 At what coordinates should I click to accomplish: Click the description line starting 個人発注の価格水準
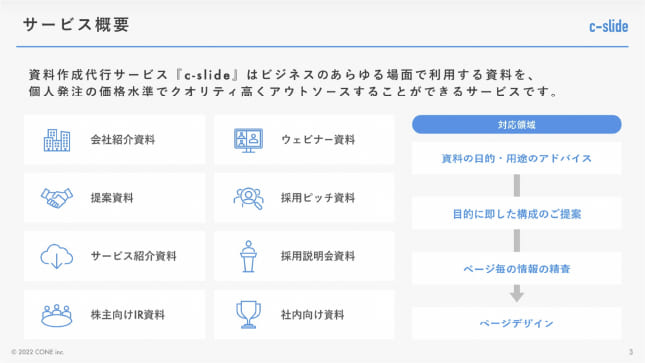point(294,91)
